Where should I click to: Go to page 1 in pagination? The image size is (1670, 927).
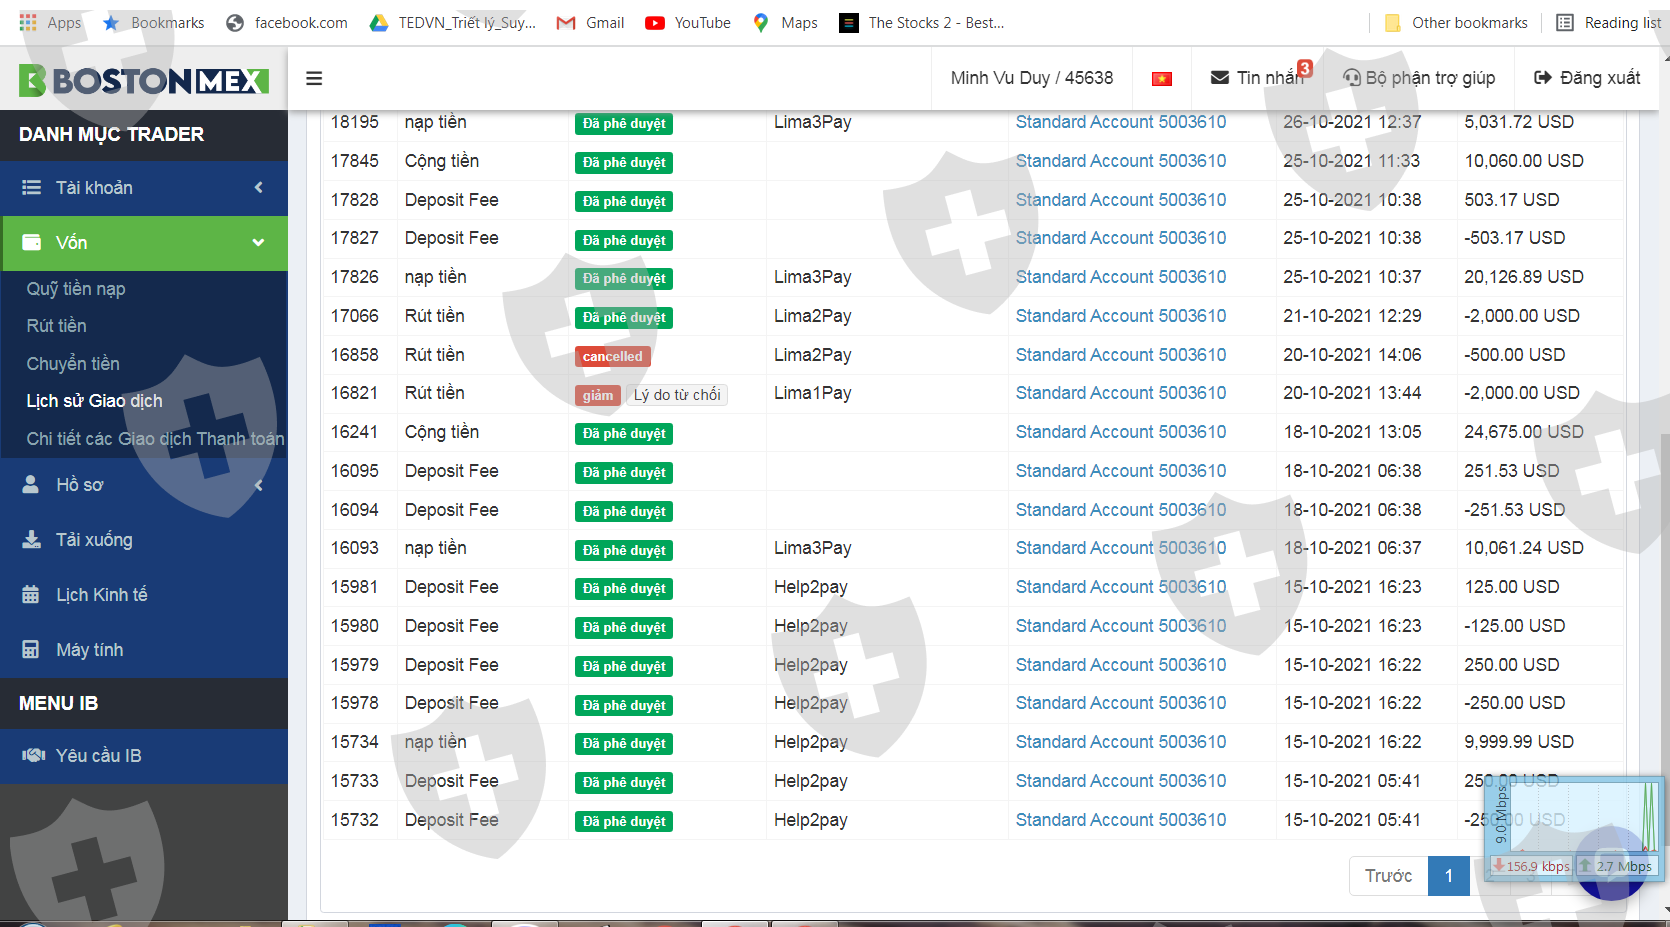[1448, 876]
